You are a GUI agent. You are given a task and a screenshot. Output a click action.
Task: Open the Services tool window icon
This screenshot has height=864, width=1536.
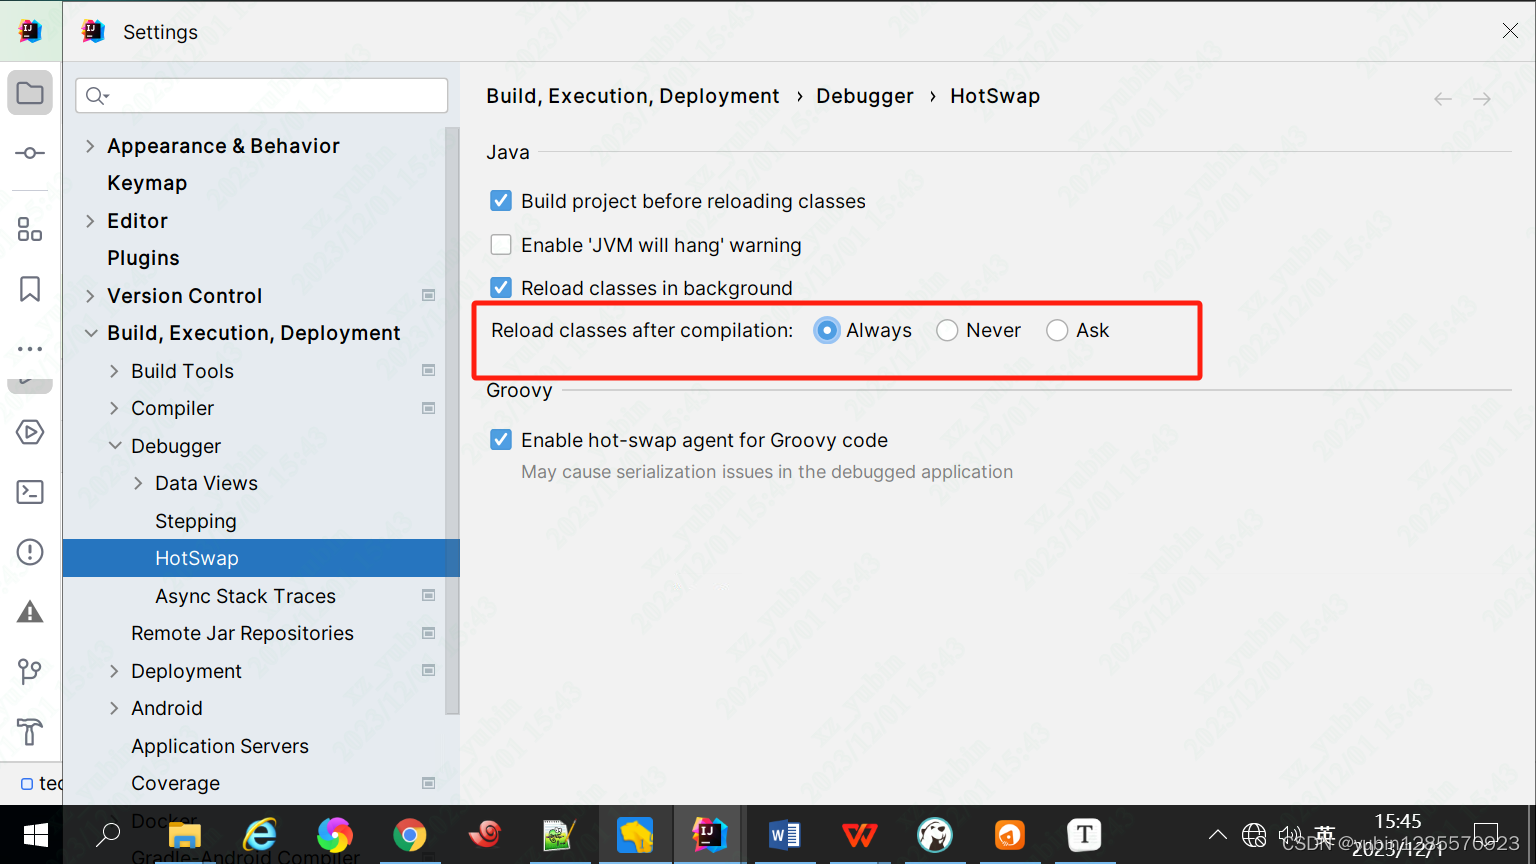point(30,432)
